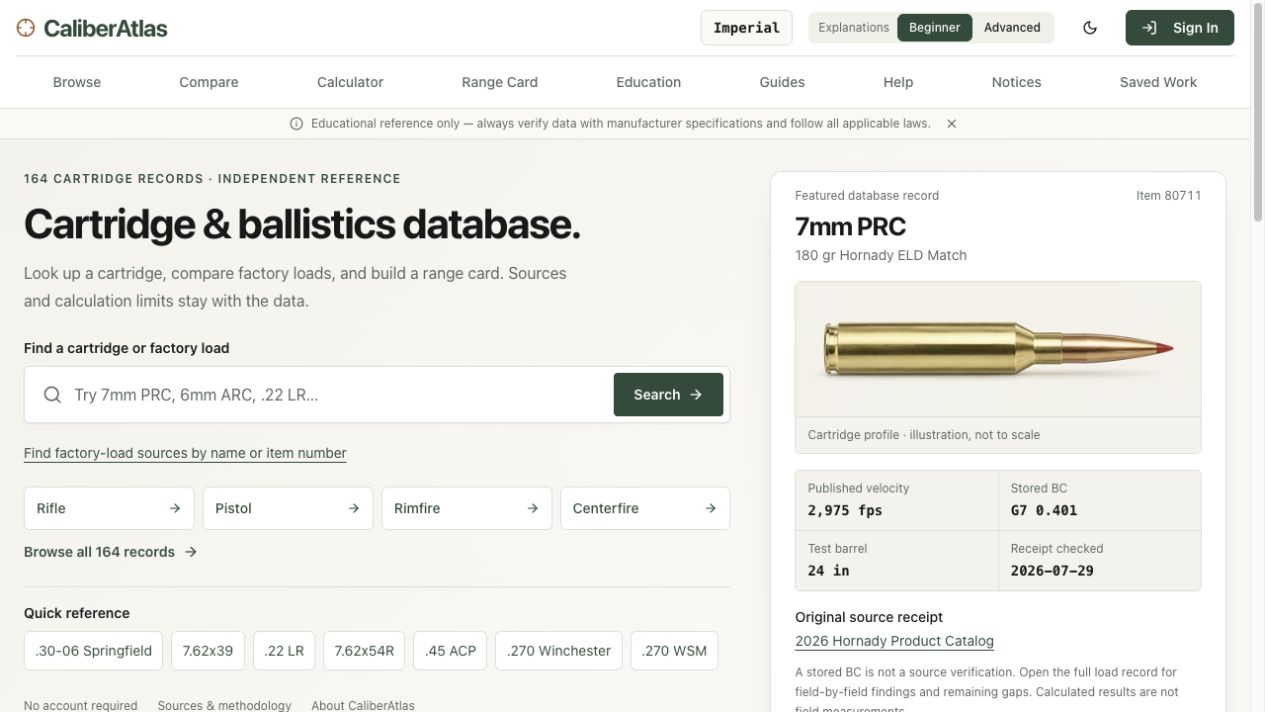Click the Published velocity 2,975 fps value
The image size is (1265, 712).
[845, 510]
